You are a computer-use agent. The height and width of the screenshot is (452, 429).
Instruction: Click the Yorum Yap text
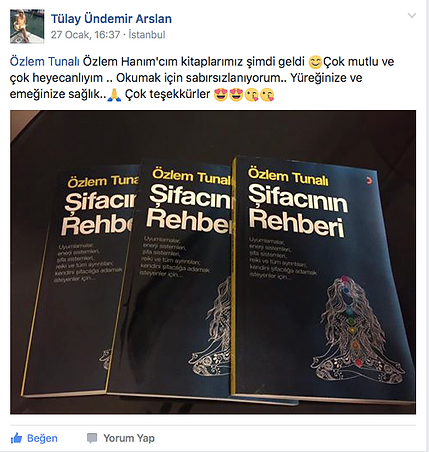(129, 438)
